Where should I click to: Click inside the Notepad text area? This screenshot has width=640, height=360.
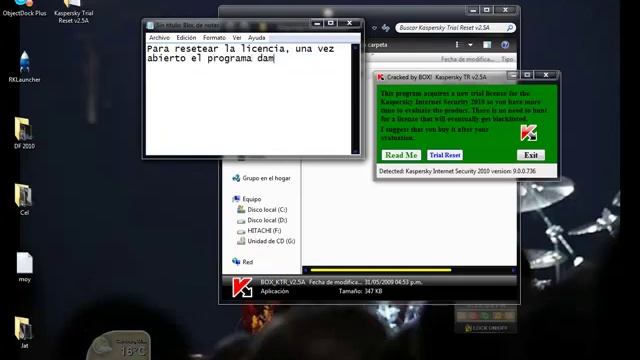tap(248, 99)
